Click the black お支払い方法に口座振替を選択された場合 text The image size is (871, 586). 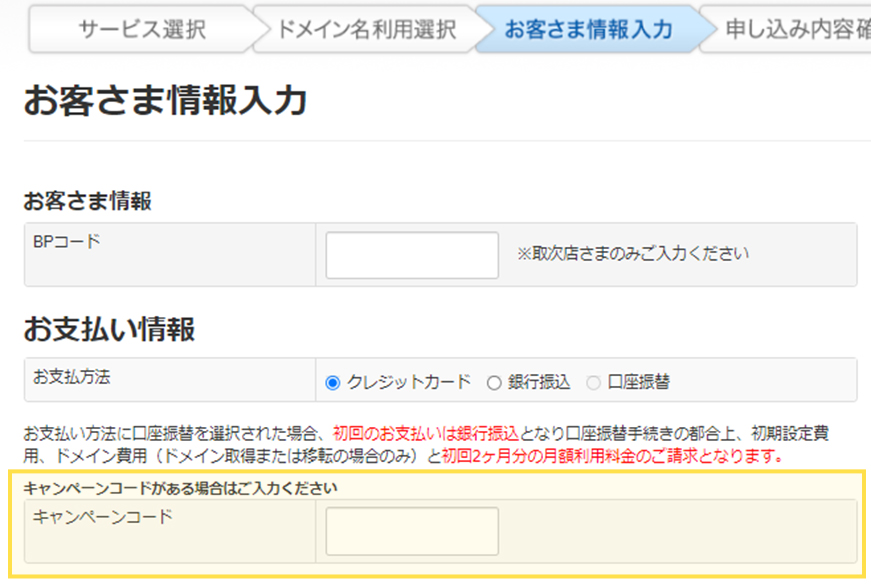(170, 434)
